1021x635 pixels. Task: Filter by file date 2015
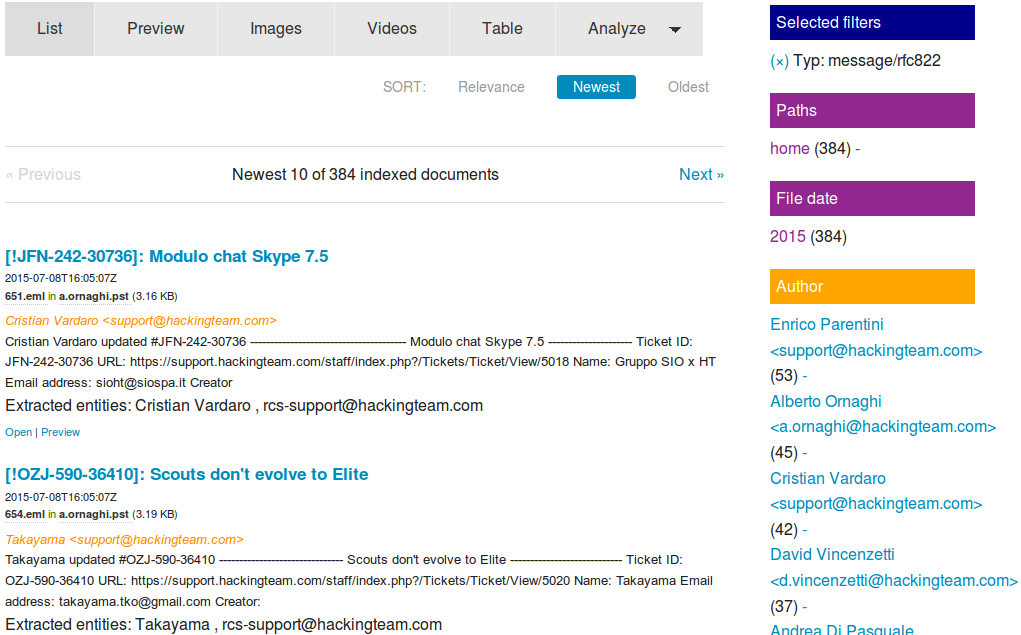787,236
